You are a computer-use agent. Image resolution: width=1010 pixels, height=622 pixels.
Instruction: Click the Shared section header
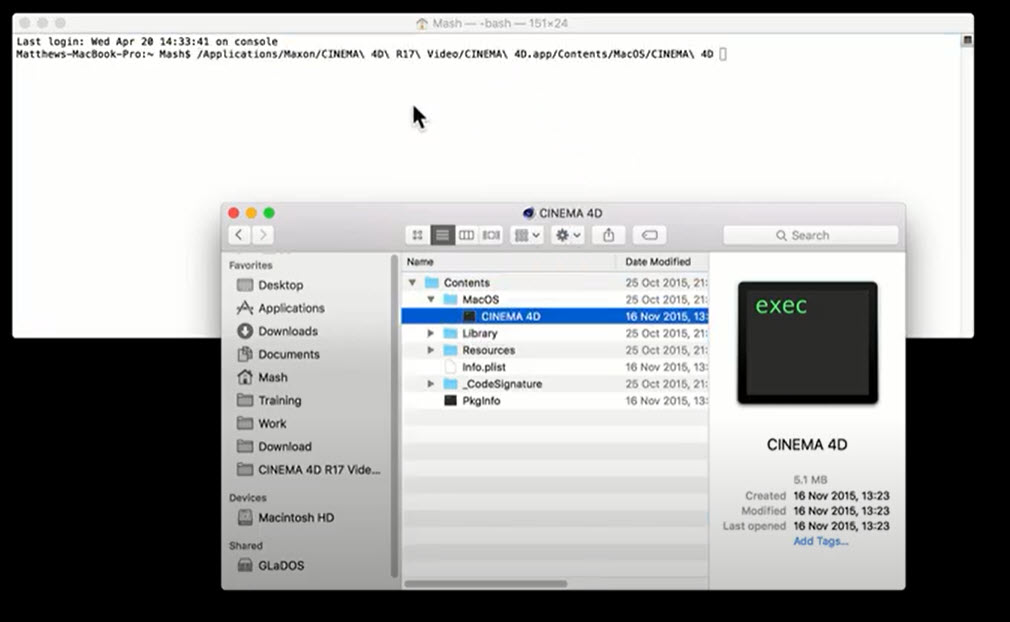245,545
